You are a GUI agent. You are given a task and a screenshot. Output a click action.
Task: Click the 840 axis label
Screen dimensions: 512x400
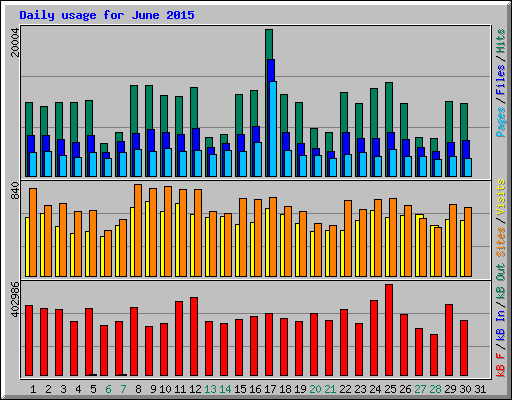[15, 191]
